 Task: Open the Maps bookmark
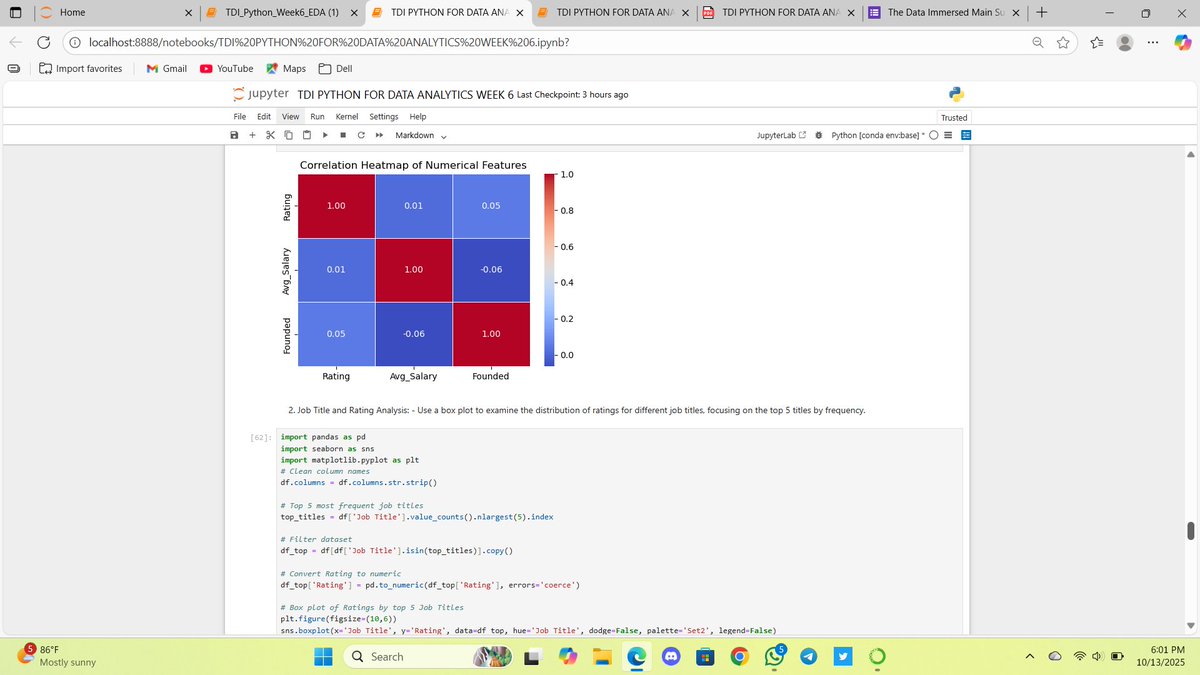(x=286, y=68)
